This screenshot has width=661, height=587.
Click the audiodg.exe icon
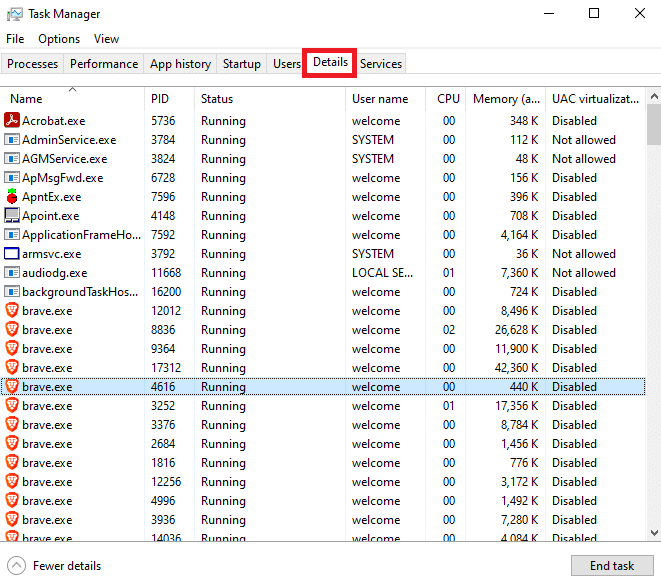(12, 272)
